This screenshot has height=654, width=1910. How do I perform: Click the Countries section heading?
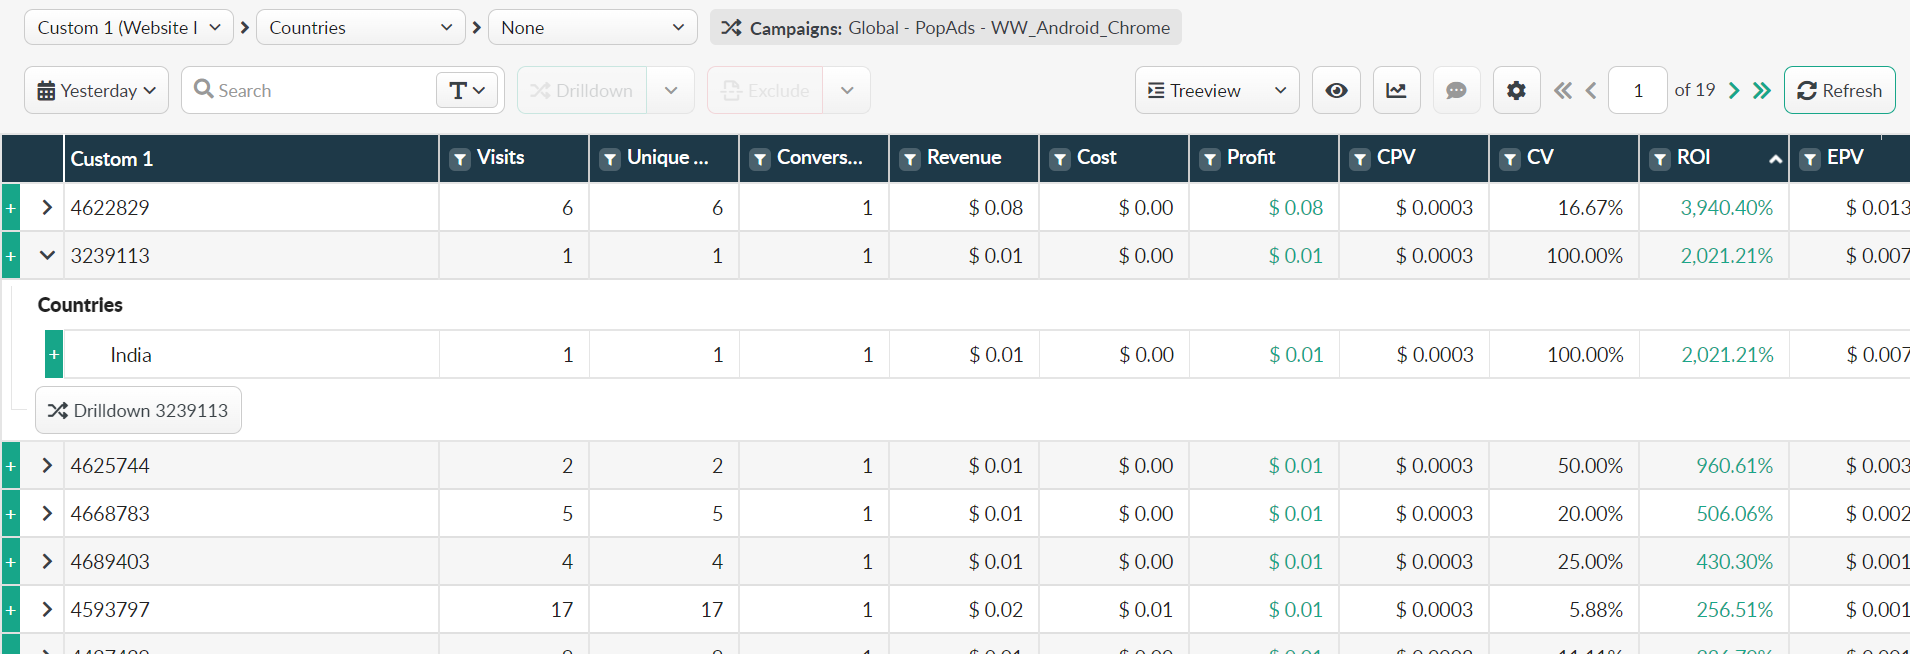click(x=80, y=305)
